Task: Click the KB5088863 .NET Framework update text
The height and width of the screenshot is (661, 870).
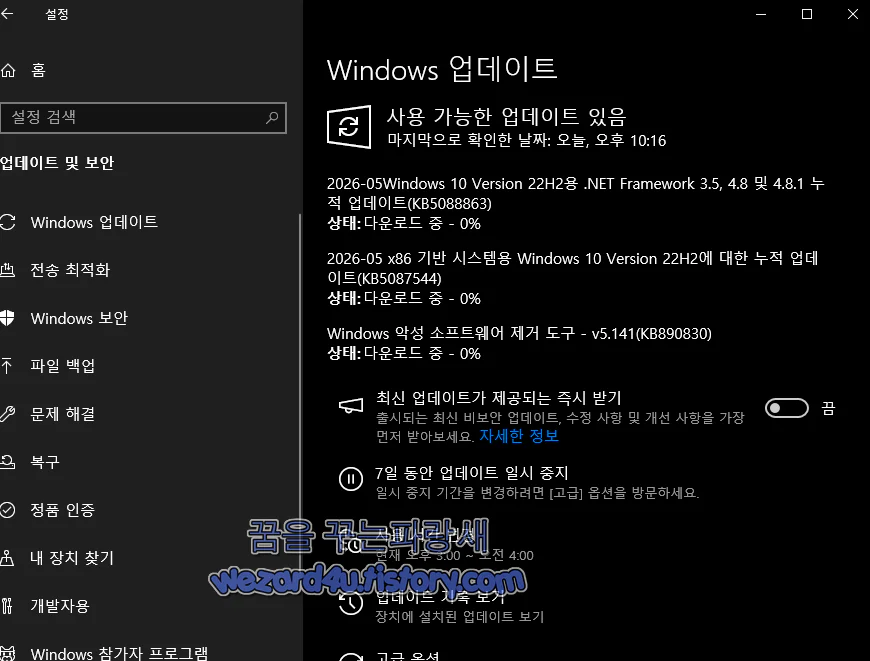Action: click(x=575, y=193)
